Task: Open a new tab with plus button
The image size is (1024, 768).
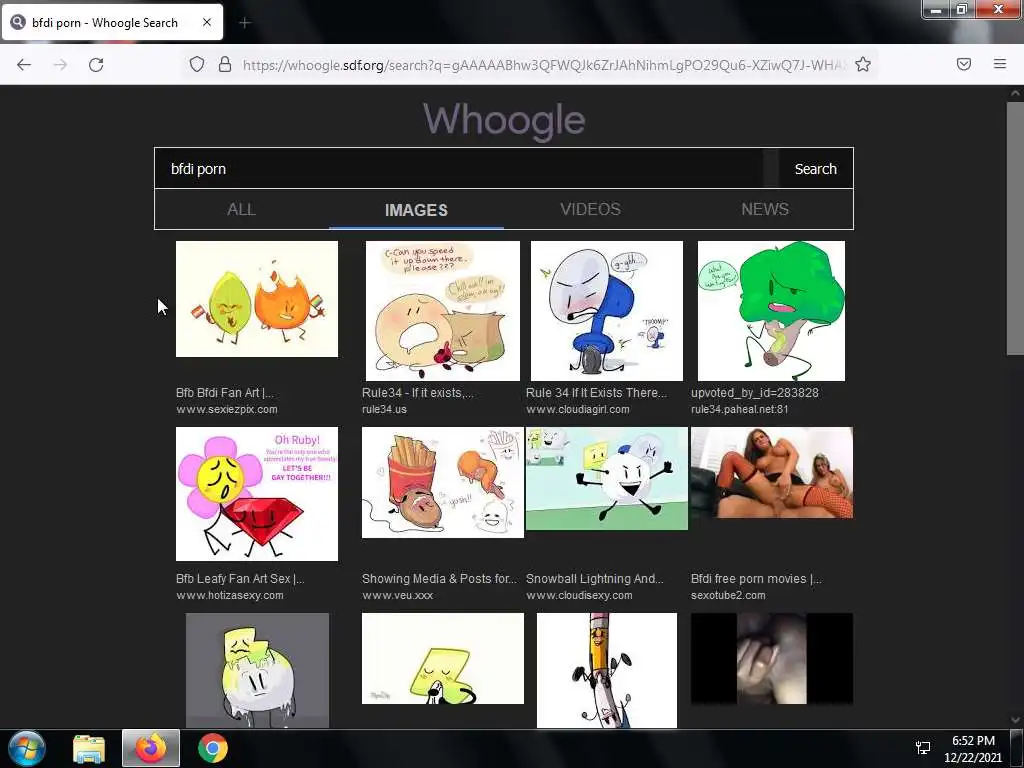Action: click(x=245, y=23)
